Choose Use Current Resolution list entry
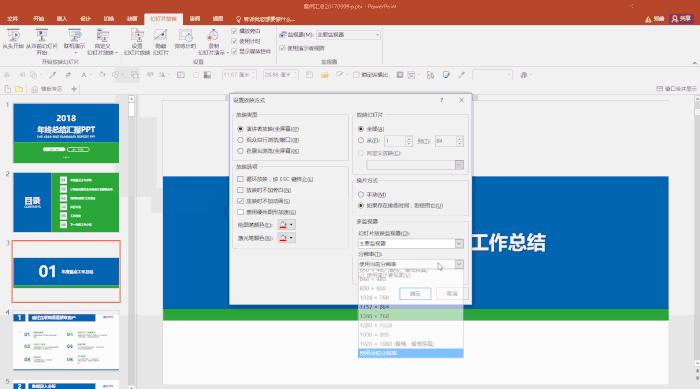Image resolution: width=700 pixels, height=389 pixels. click(411, 353)
